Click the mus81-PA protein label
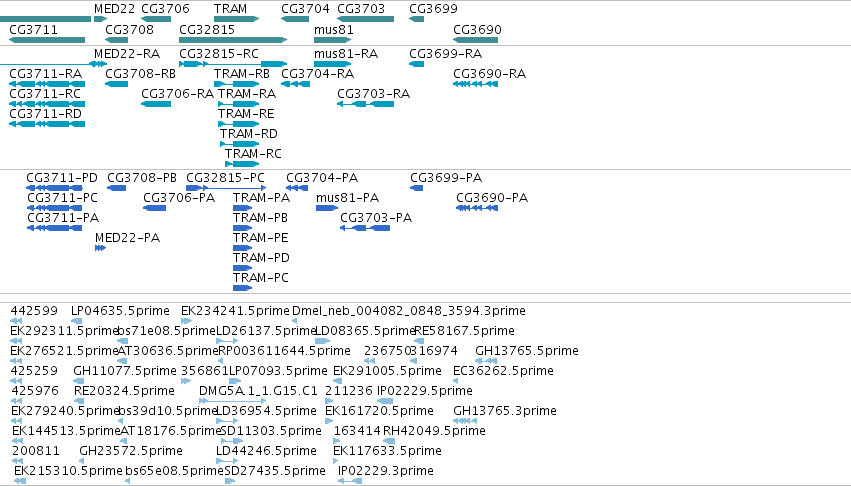This screenshot has height=486, width=851. pos(347,198)
